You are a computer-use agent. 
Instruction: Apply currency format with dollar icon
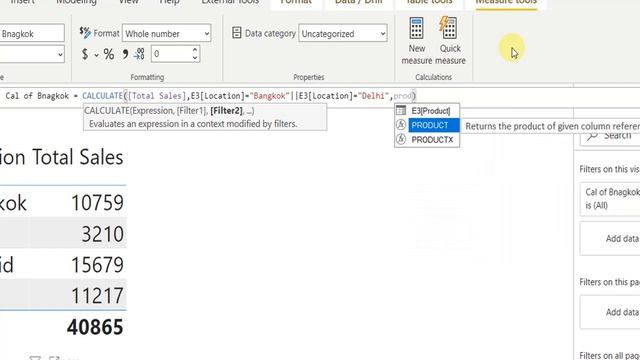click(85, 54)
